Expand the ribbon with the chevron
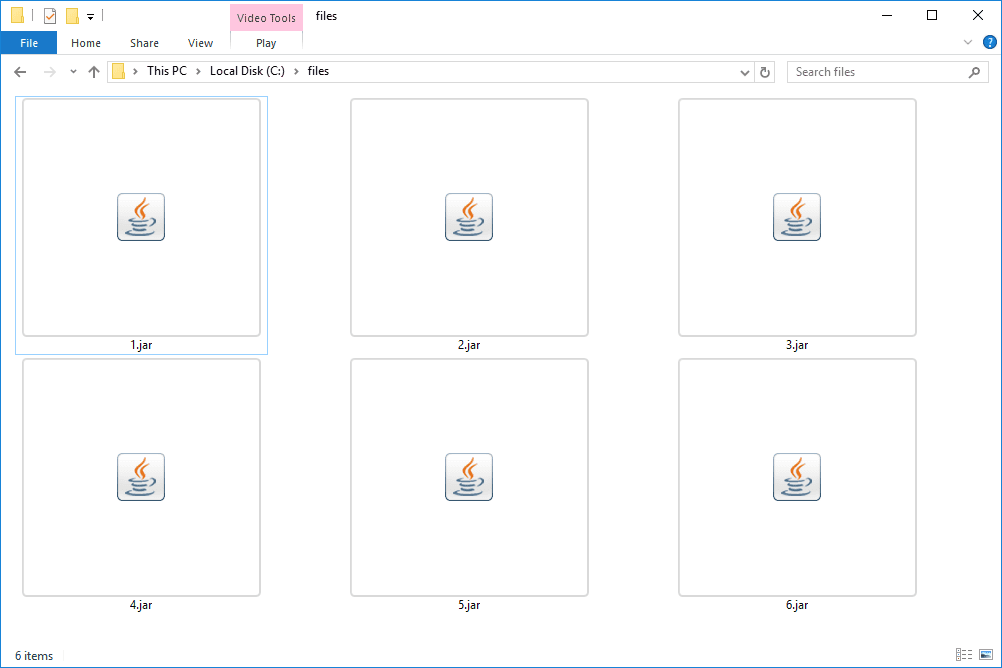This screenshot has height=668, width=1002. 967,43
